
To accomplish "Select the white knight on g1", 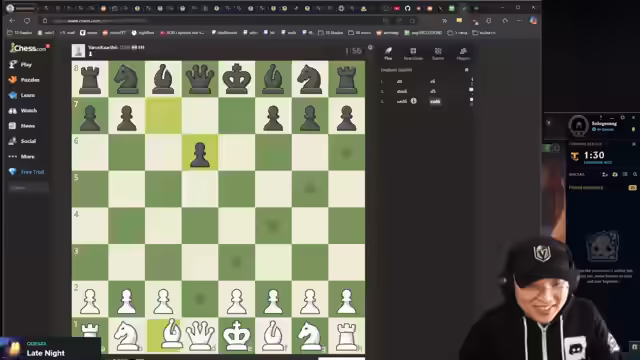I will (x=310, y=336).
